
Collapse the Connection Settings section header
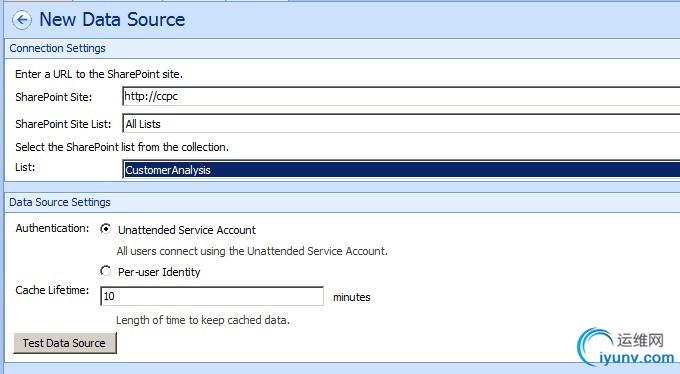[x=57, y=48]
